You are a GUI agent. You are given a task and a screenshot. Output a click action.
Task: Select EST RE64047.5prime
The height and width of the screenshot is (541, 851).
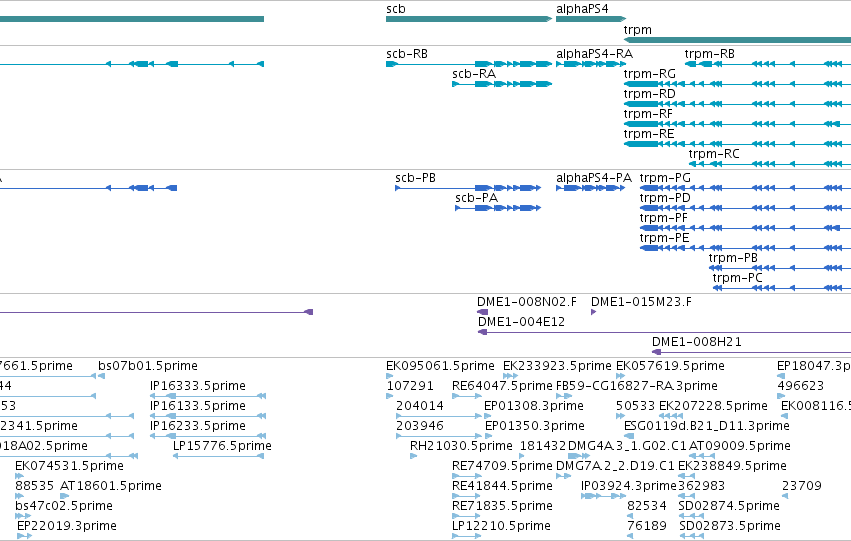click(467, 396)
